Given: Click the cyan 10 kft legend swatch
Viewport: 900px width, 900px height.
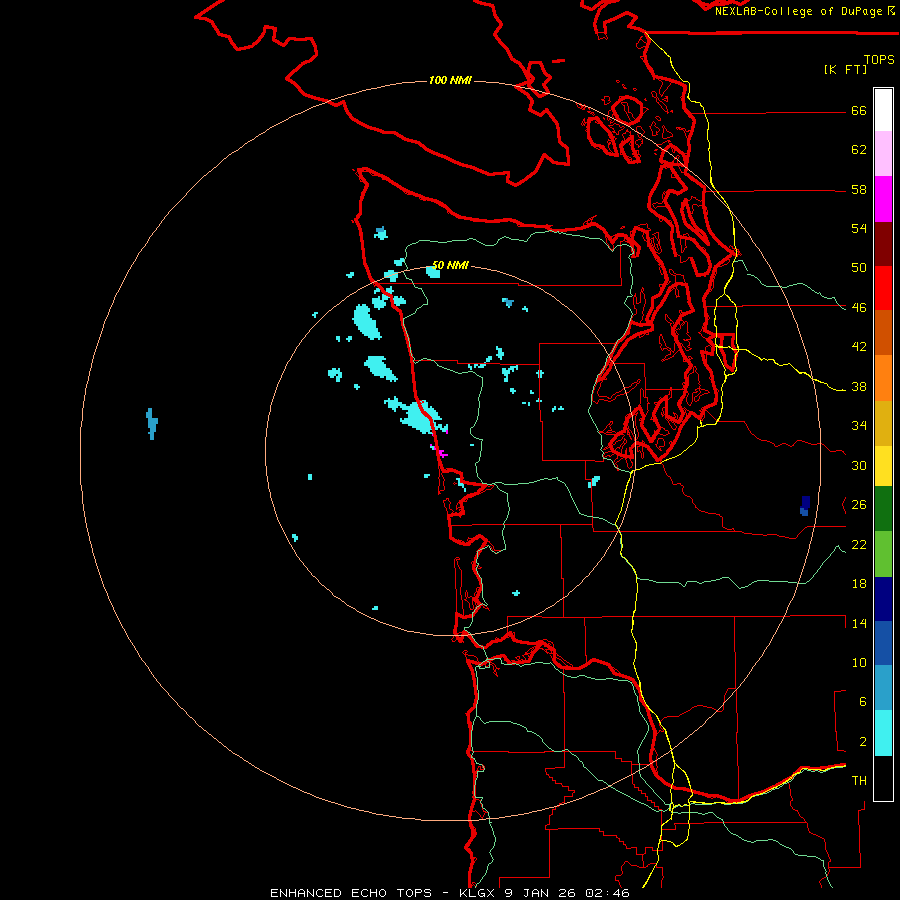Looking at the screenshot, I should point(883,733).
